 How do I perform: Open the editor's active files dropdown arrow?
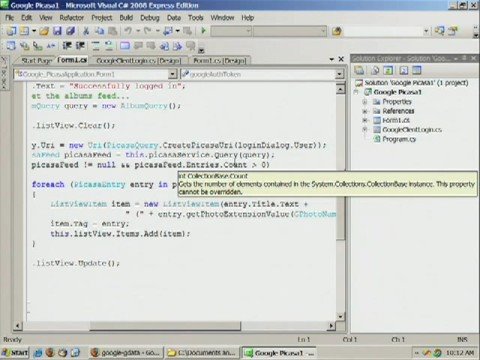pos(332,59)
